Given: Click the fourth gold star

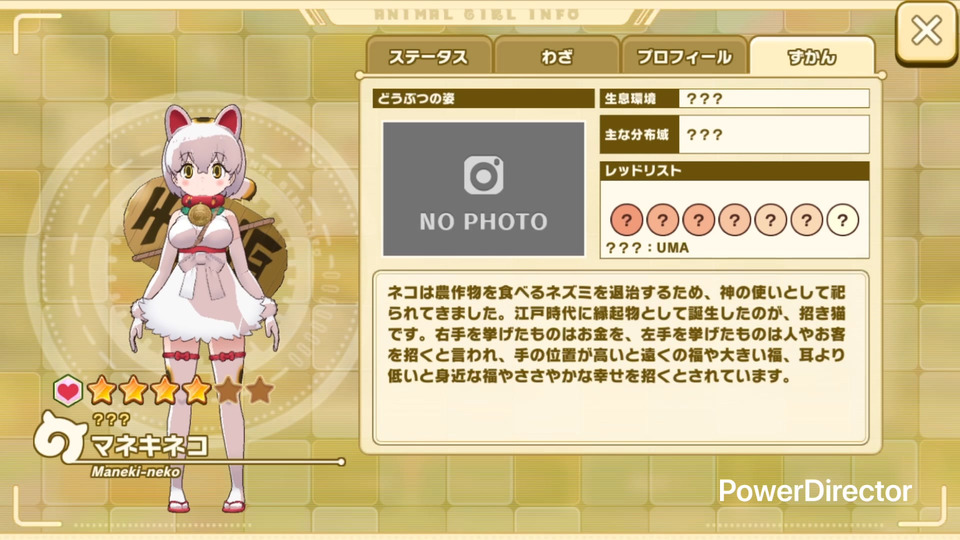Looking at the screenshot, I should coord(197,390).
